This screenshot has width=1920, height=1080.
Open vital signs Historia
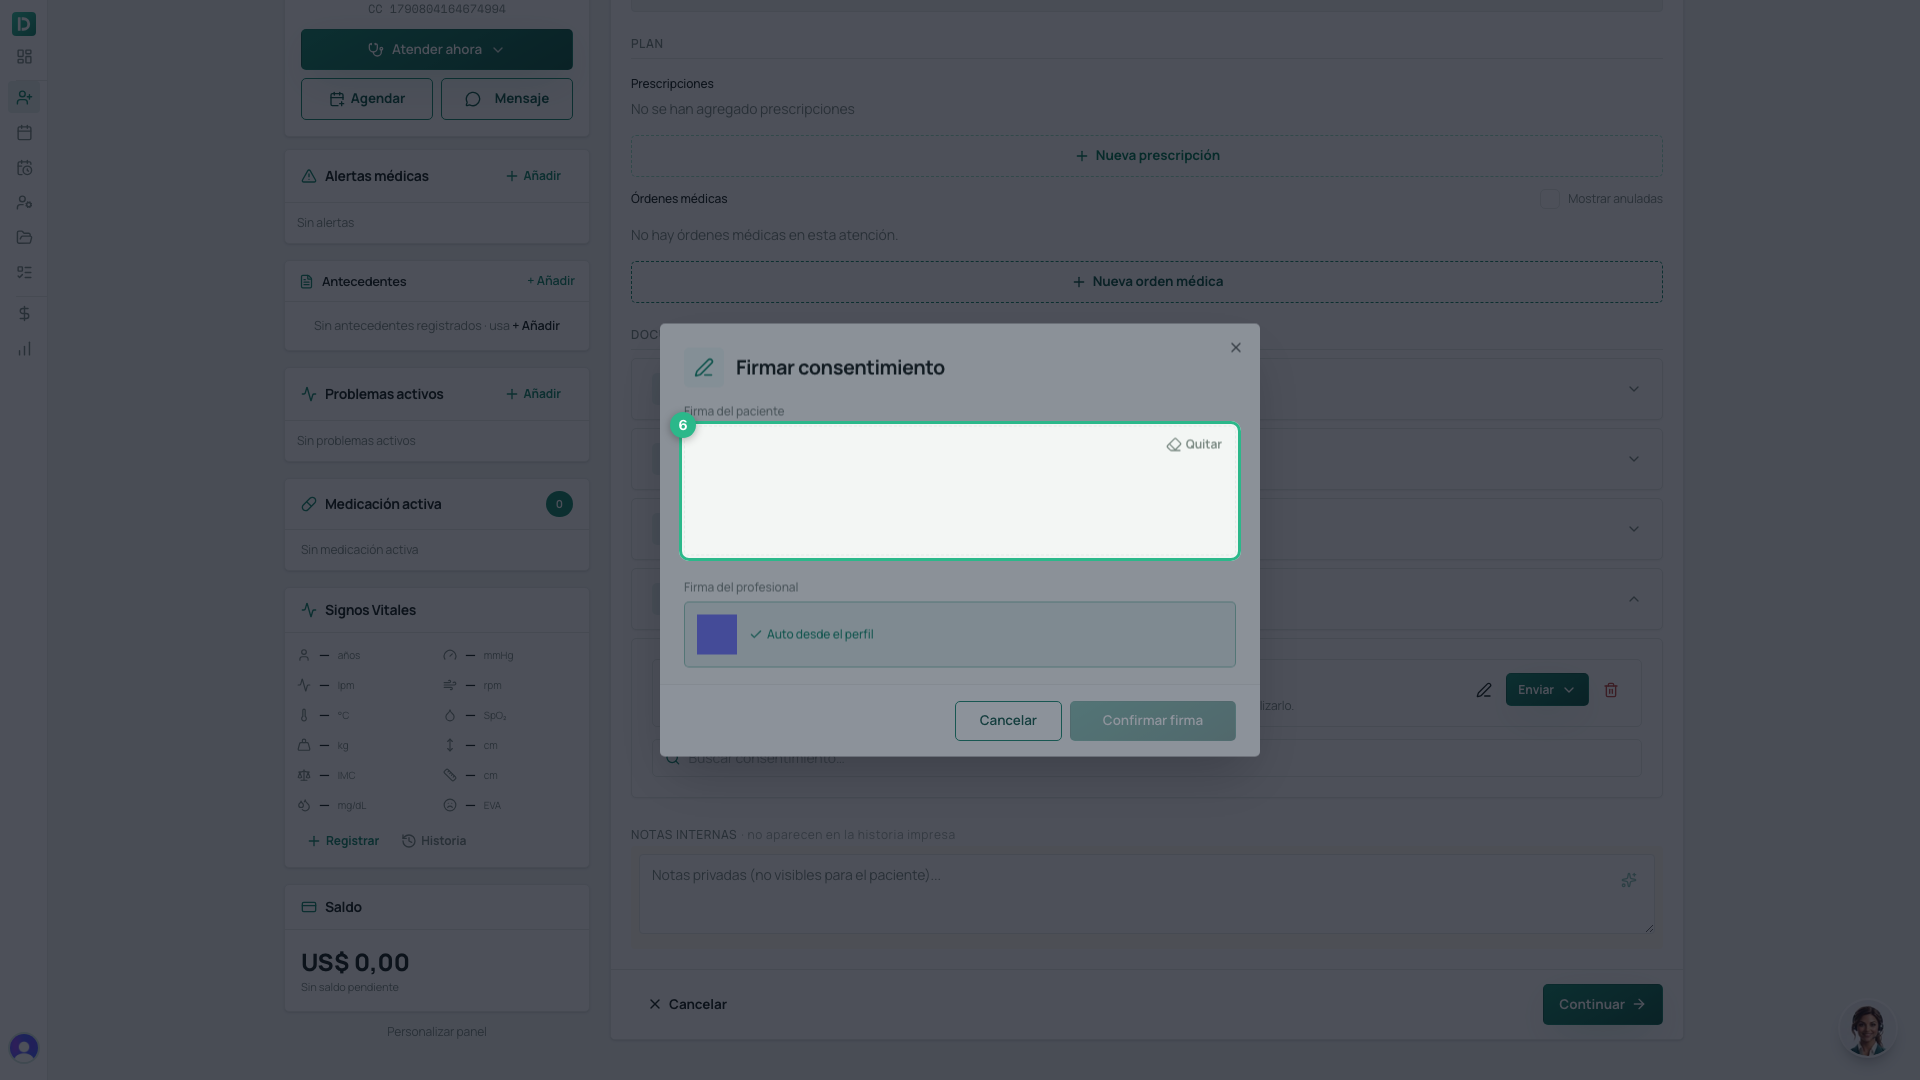click(434, 841)
